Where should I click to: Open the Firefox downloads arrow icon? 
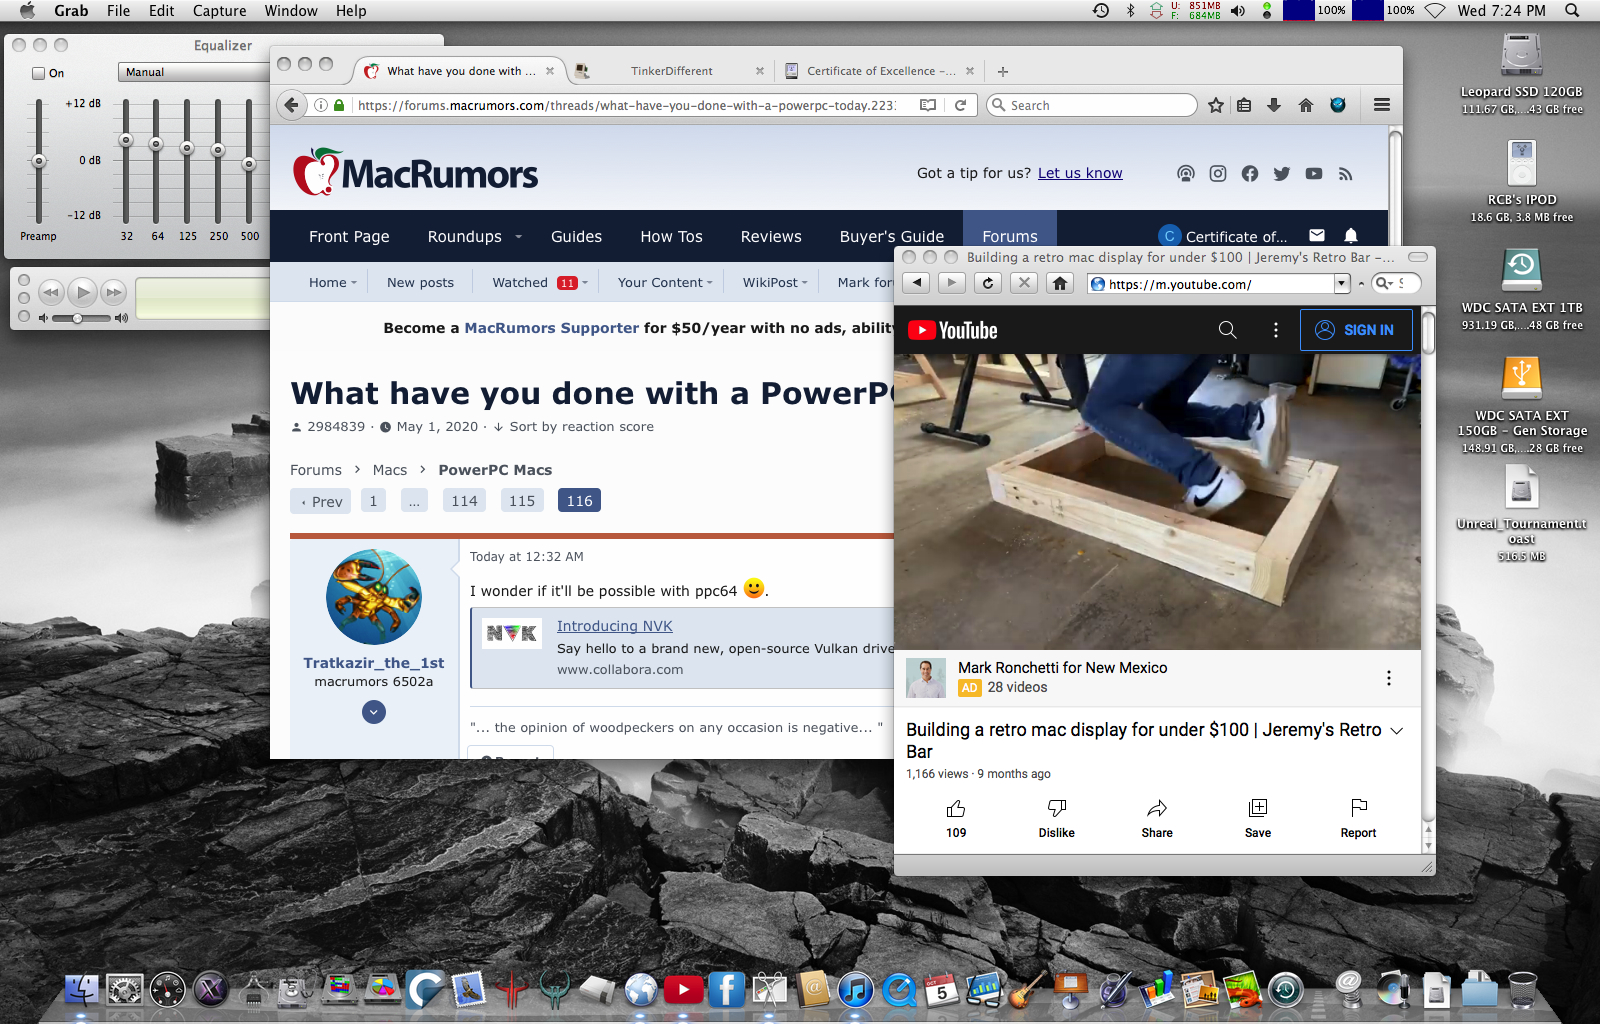[1274, 105]
